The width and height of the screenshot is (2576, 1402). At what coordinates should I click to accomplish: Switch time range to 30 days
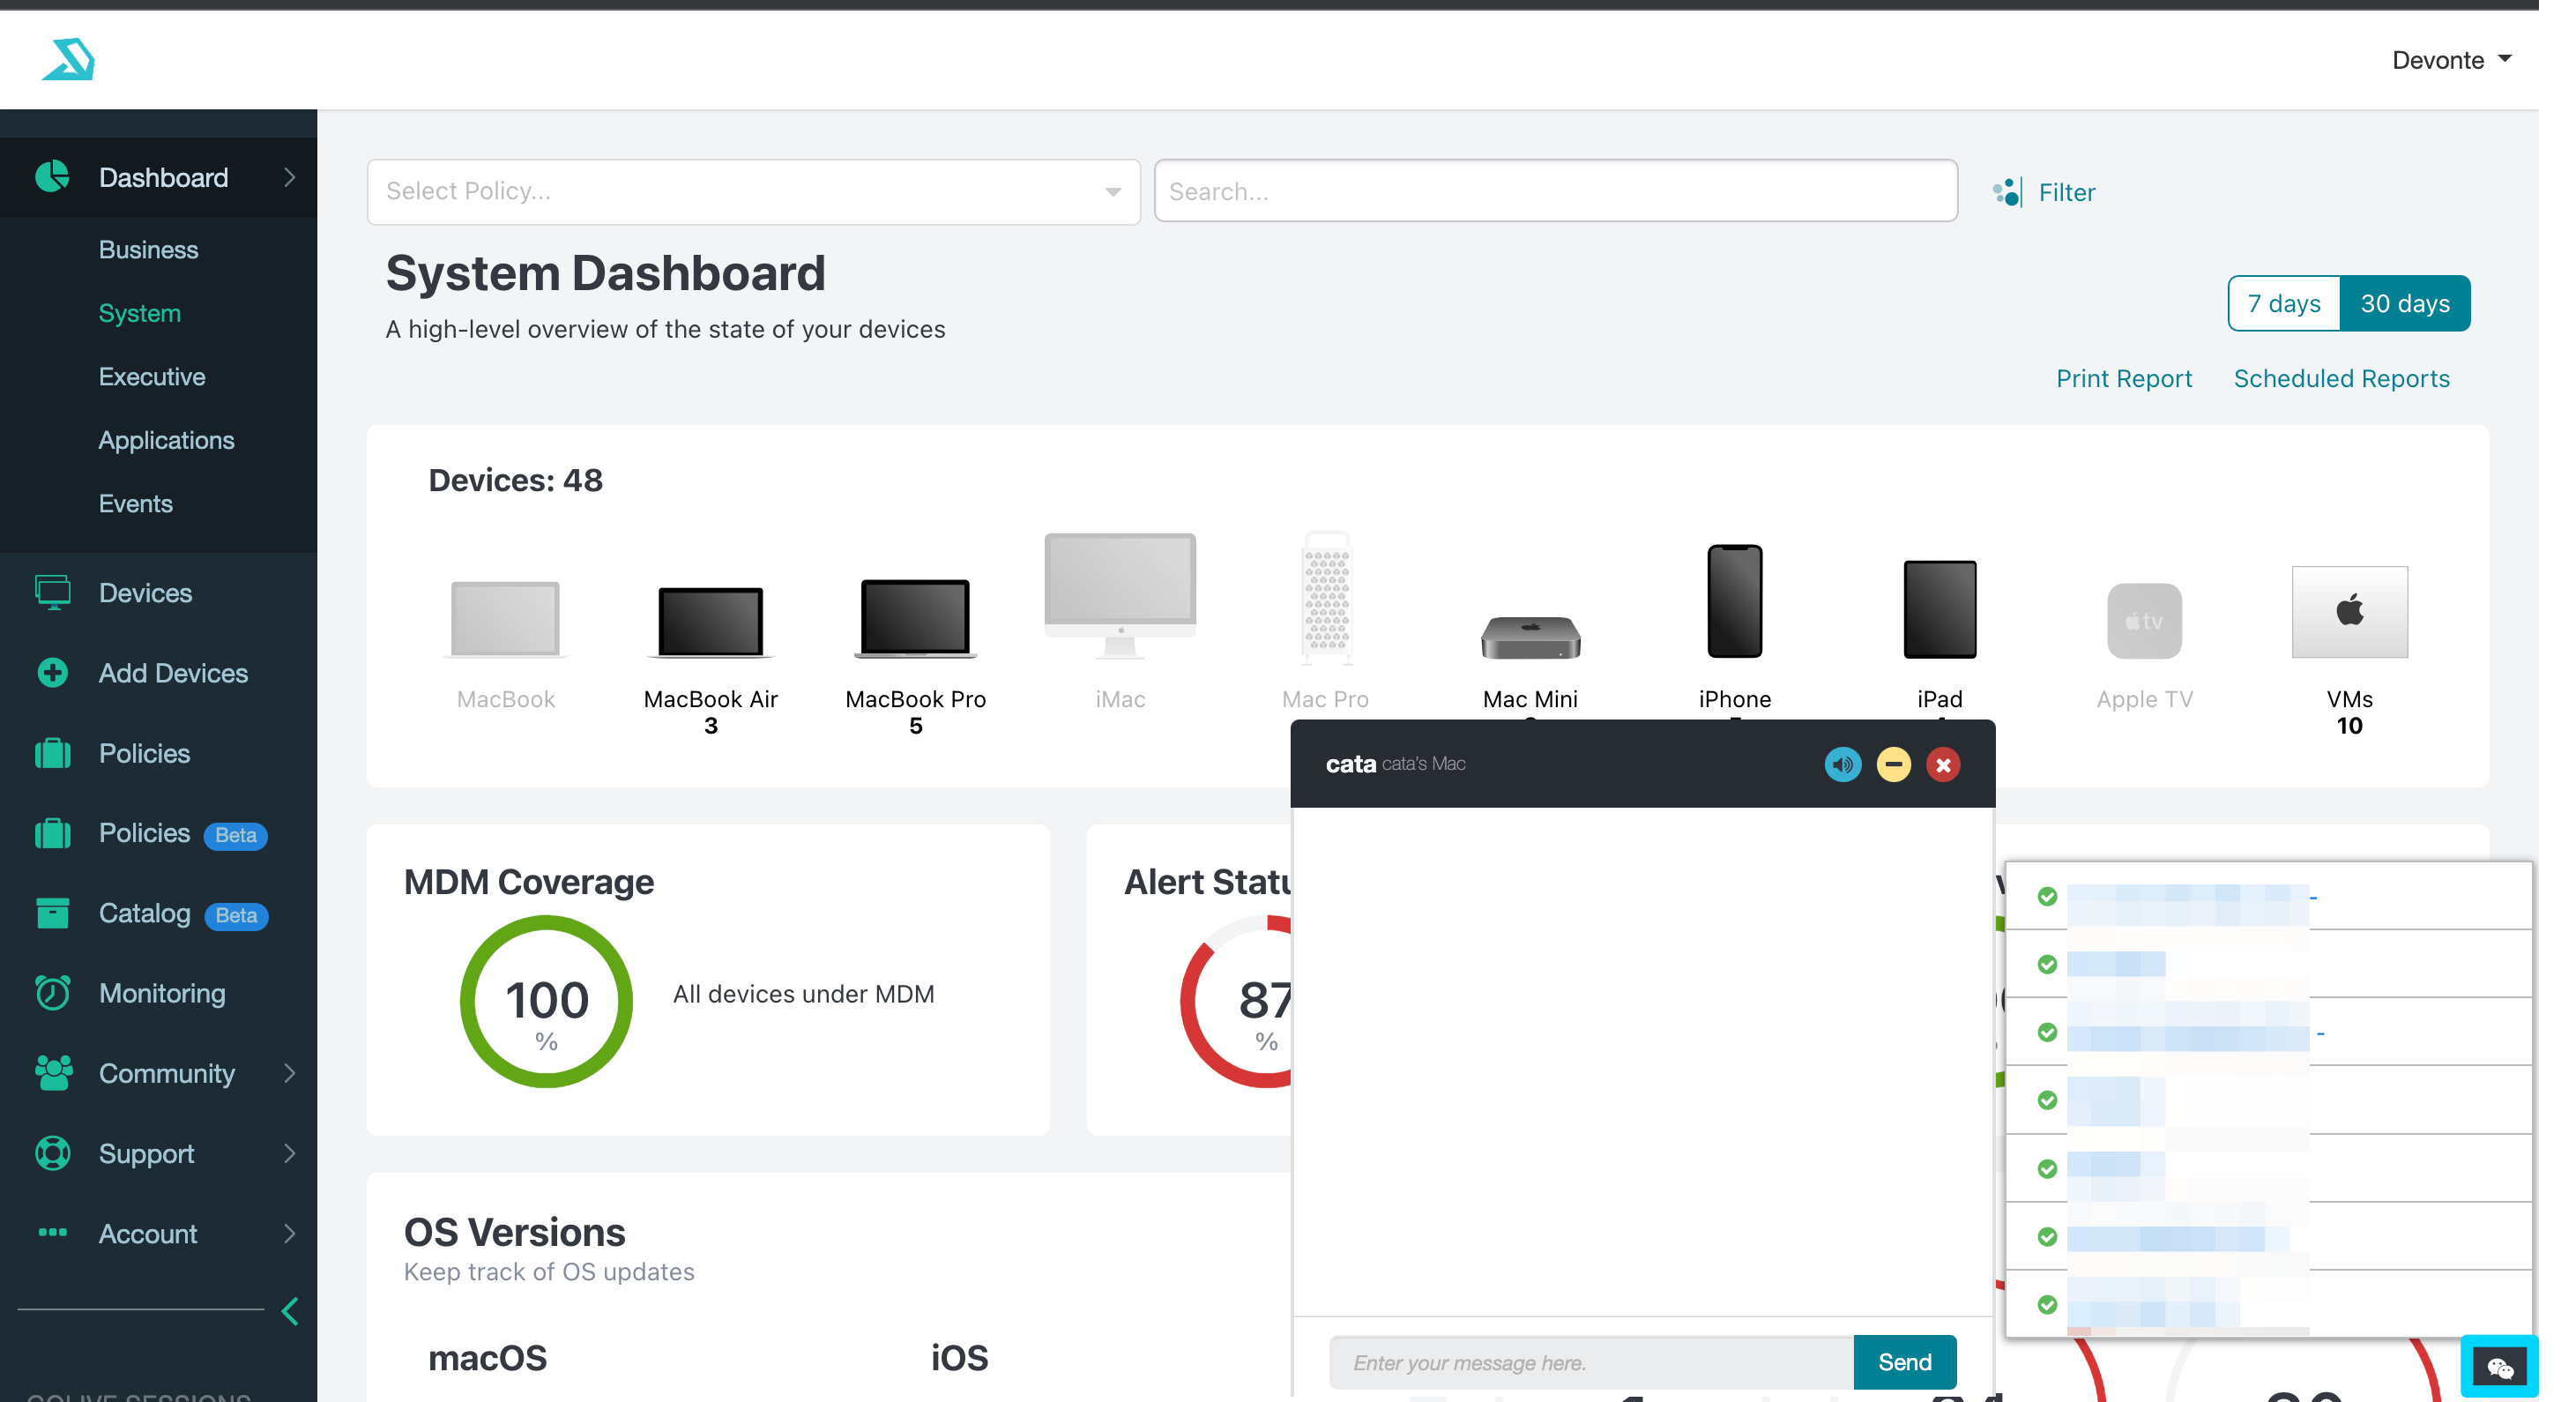[x=2405, y=303]
